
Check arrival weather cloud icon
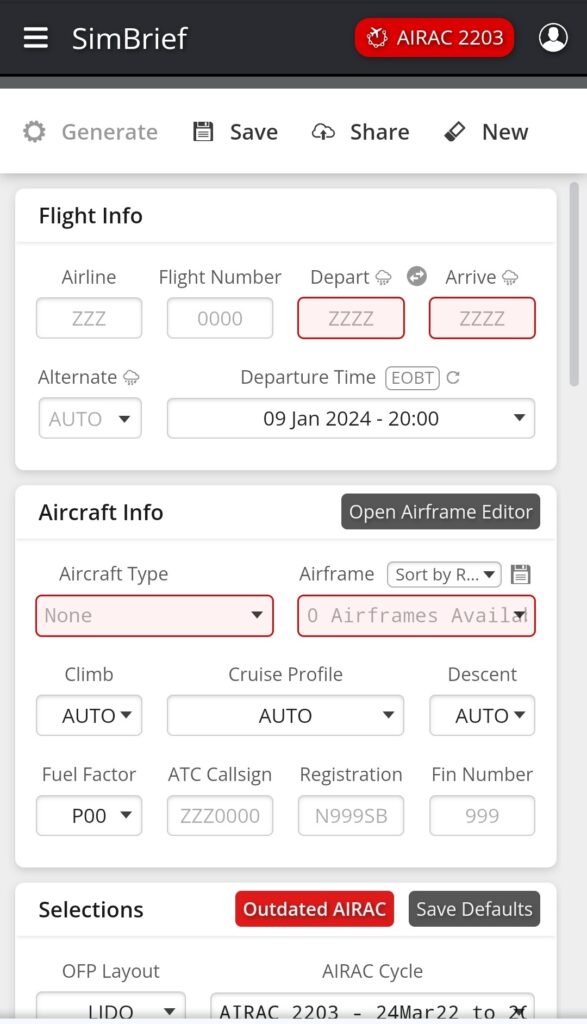[510, 278]
